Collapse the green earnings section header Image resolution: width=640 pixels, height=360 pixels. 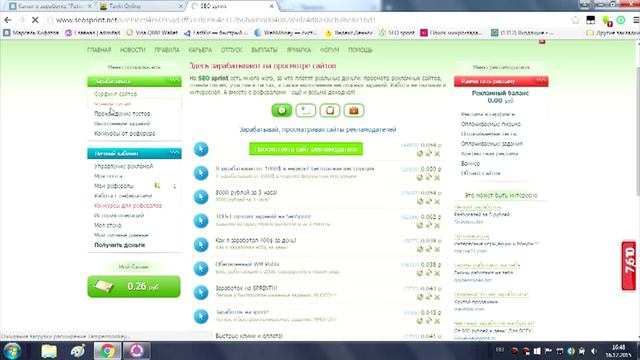(x=134, y=81)
